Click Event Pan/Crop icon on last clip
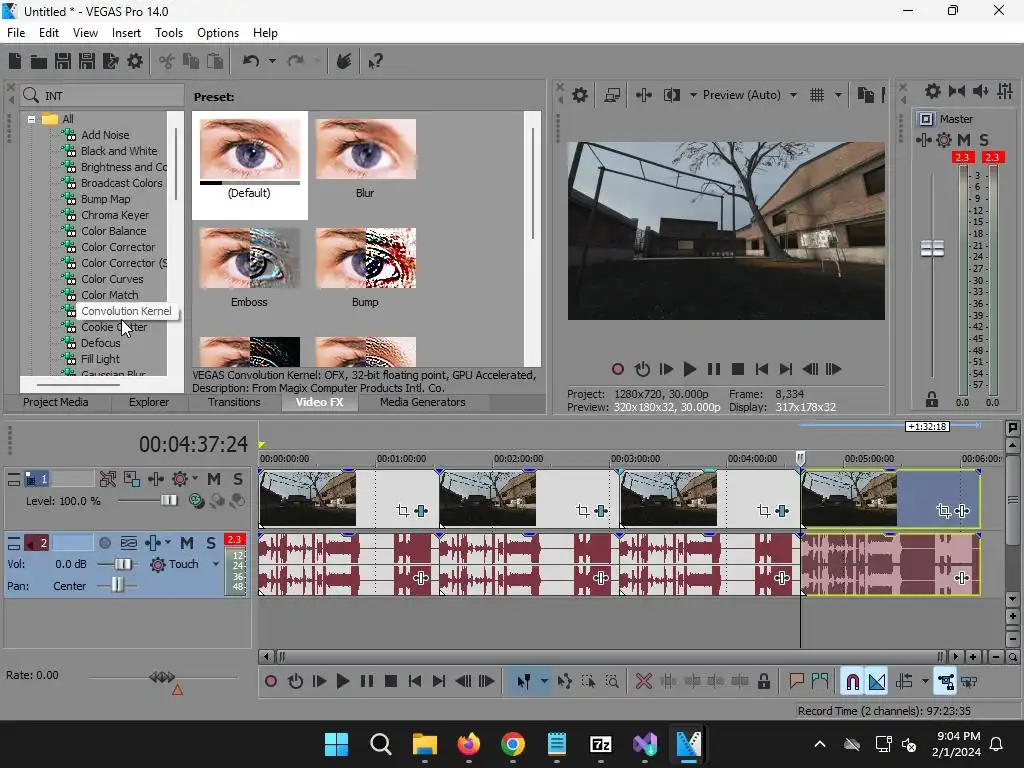 [943, 511]
